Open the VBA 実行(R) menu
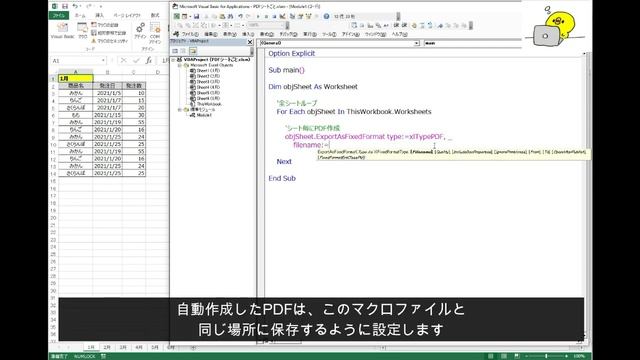Screen dimensions: 640x360 (x=310, y=34)
